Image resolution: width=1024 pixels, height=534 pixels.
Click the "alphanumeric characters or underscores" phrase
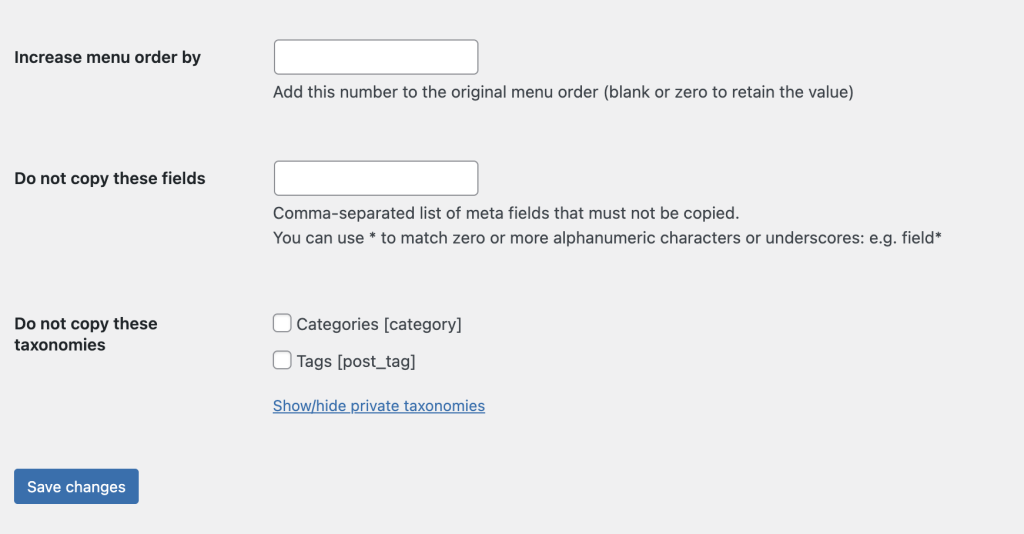[706, 239]
